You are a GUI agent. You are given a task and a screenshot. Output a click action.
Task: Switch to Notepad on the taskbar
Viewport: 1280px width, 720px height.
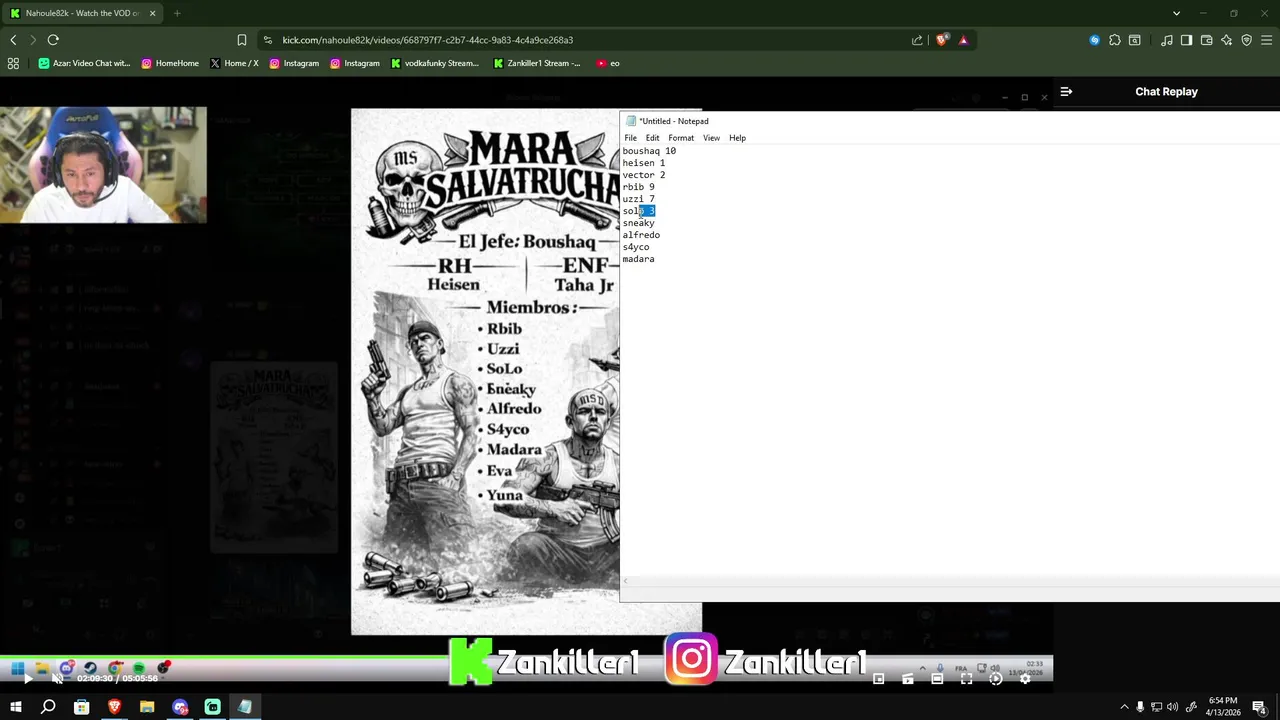pos(245,707)
